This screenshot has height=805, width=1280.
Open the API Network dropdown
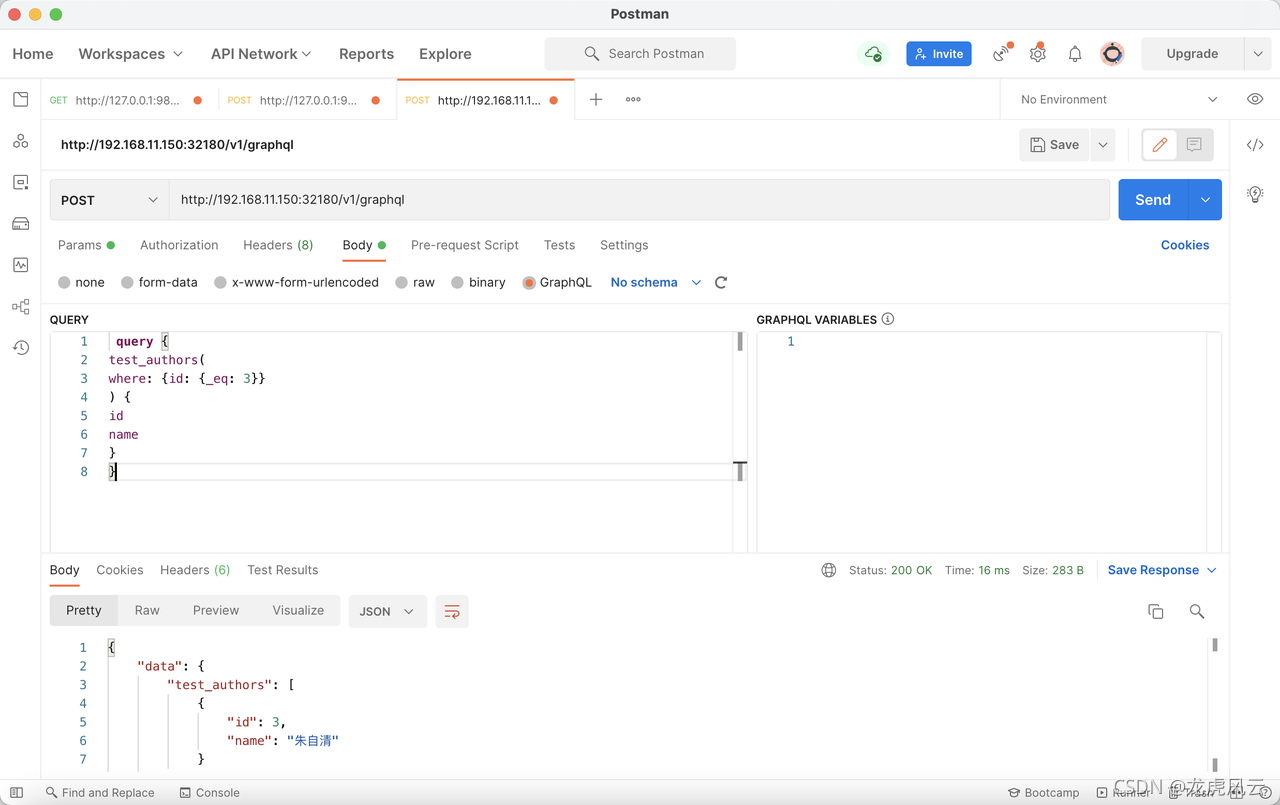(261, 54)
